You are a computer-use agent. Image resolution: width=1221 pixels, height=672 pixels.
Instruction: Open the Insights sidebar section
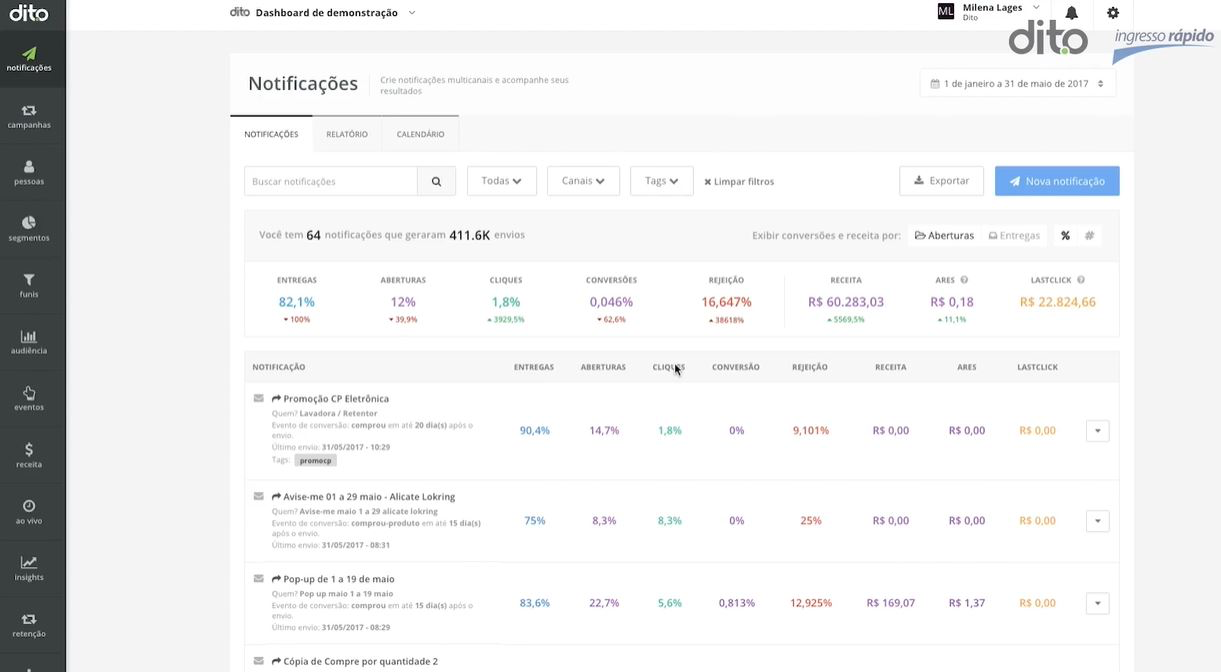tap(29, 570)
